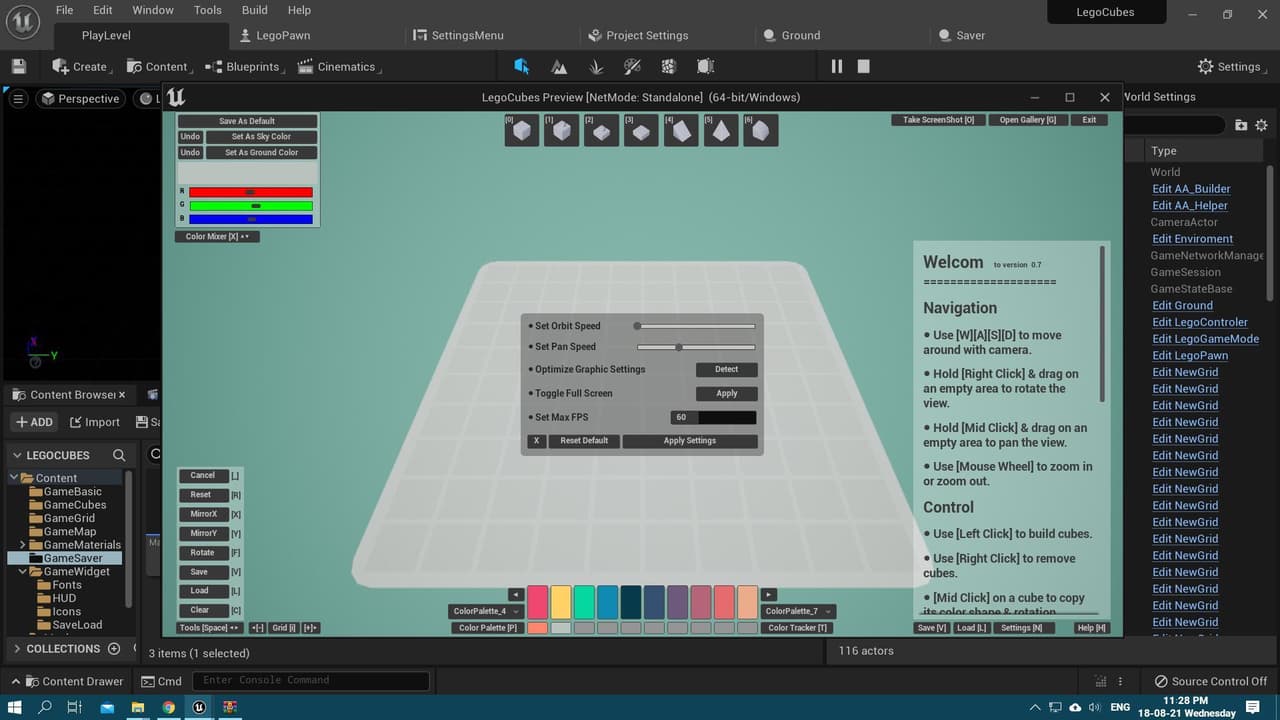Open the ColorPalette_7 dropdown
The height and width of the screenshot is (720, 1280).
798,611
